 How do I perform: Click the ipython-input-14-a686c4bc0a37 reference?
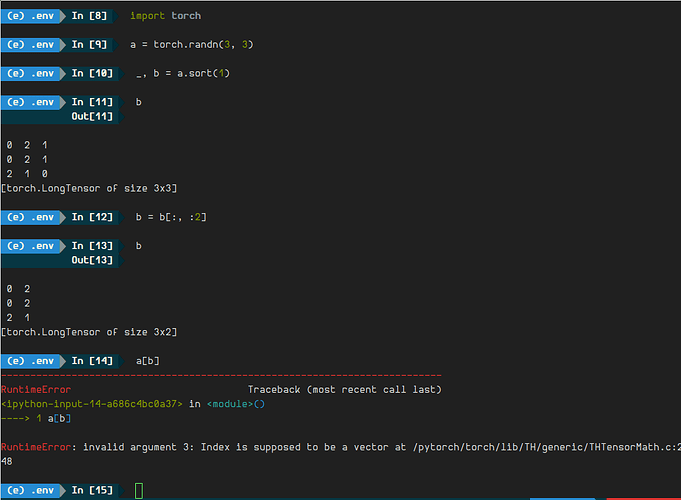92,404
